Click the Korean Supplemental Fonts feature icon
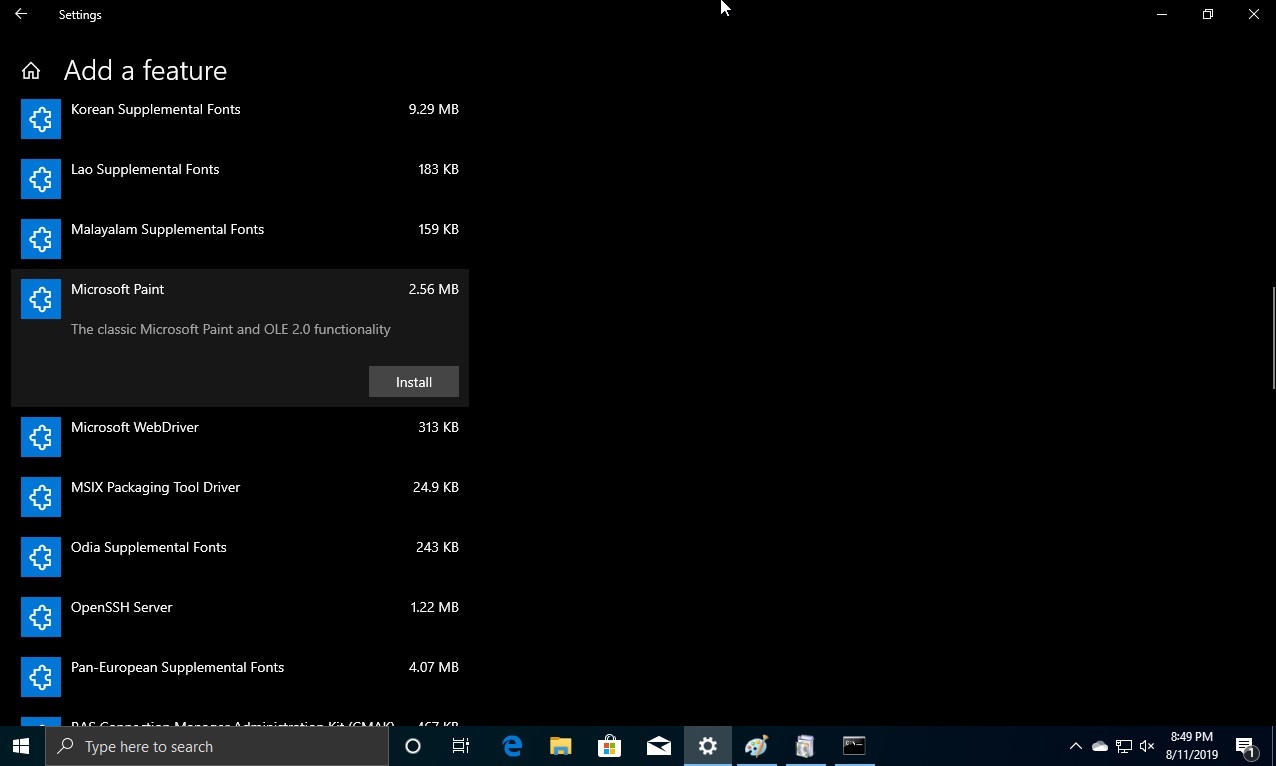 [41, 118]
